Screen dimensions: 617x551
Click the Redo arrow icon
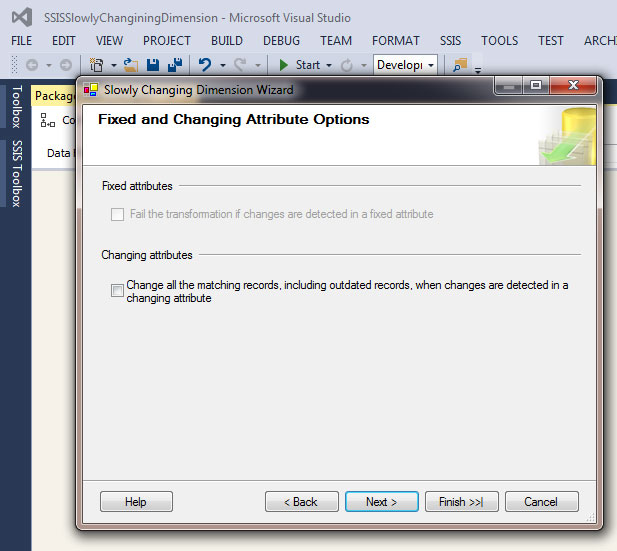[x=240, y=65]
